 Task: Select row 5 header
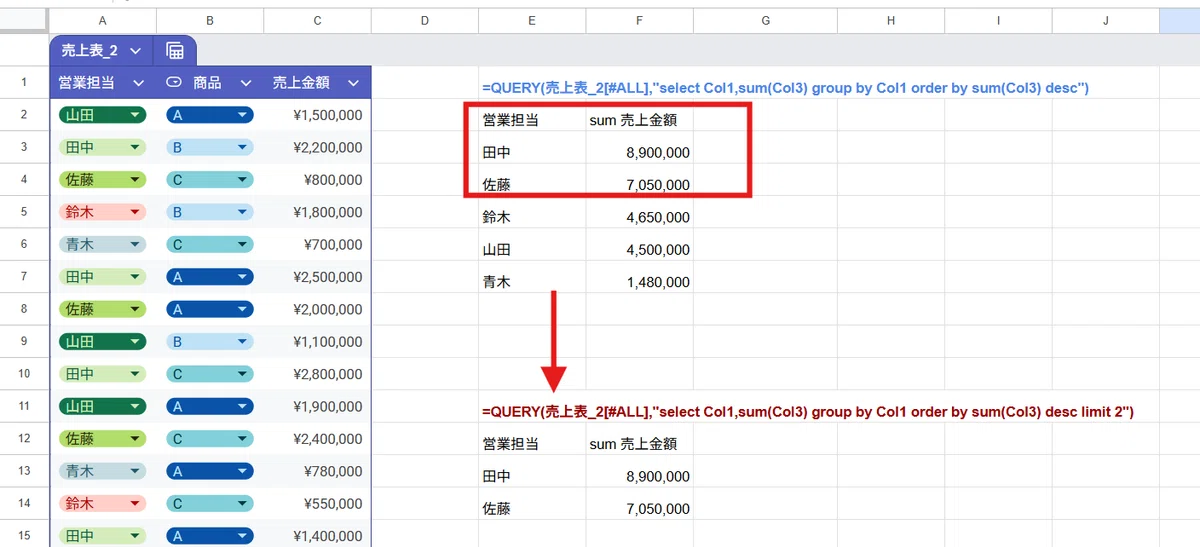point(24,212)
